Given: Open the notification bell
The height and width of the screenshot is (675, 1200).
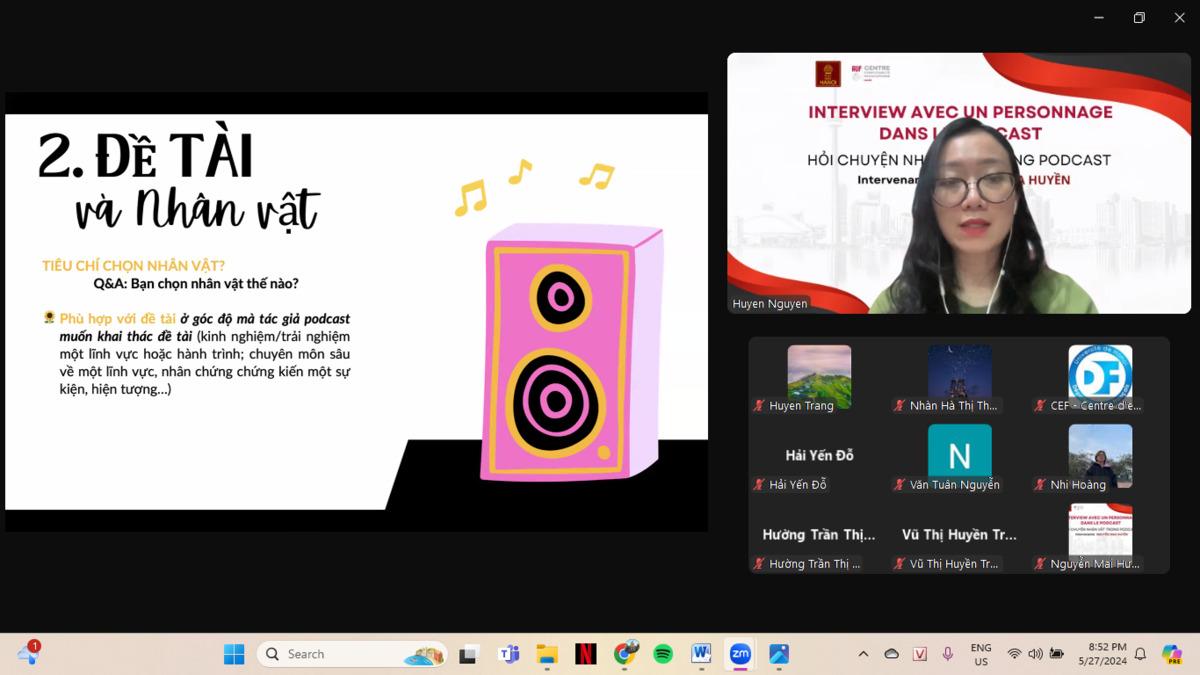Looking at the screenshot, I should [1140, 654].
